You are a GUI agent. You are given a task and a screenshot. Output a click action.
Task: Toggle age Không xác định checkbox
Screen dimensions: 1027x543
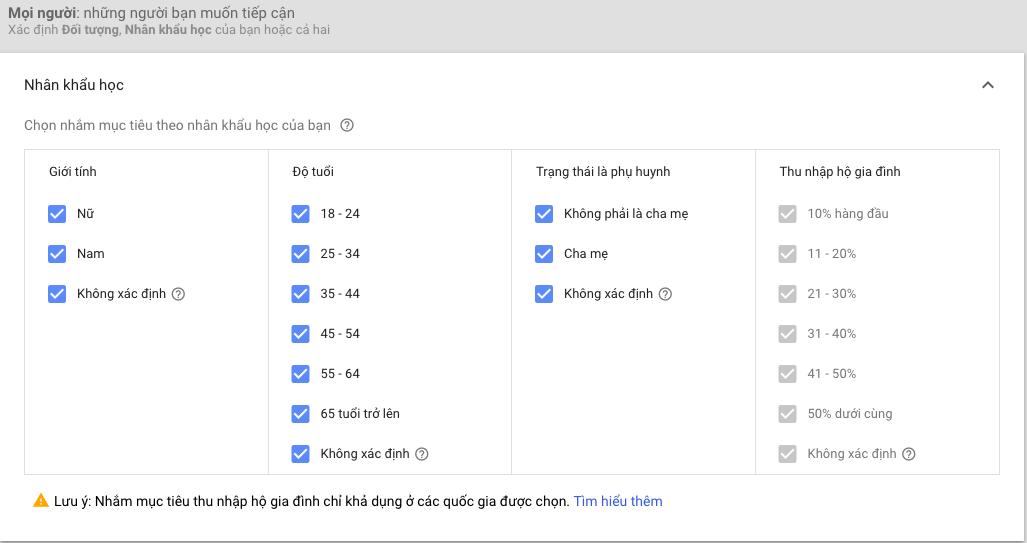coord(301,454)
